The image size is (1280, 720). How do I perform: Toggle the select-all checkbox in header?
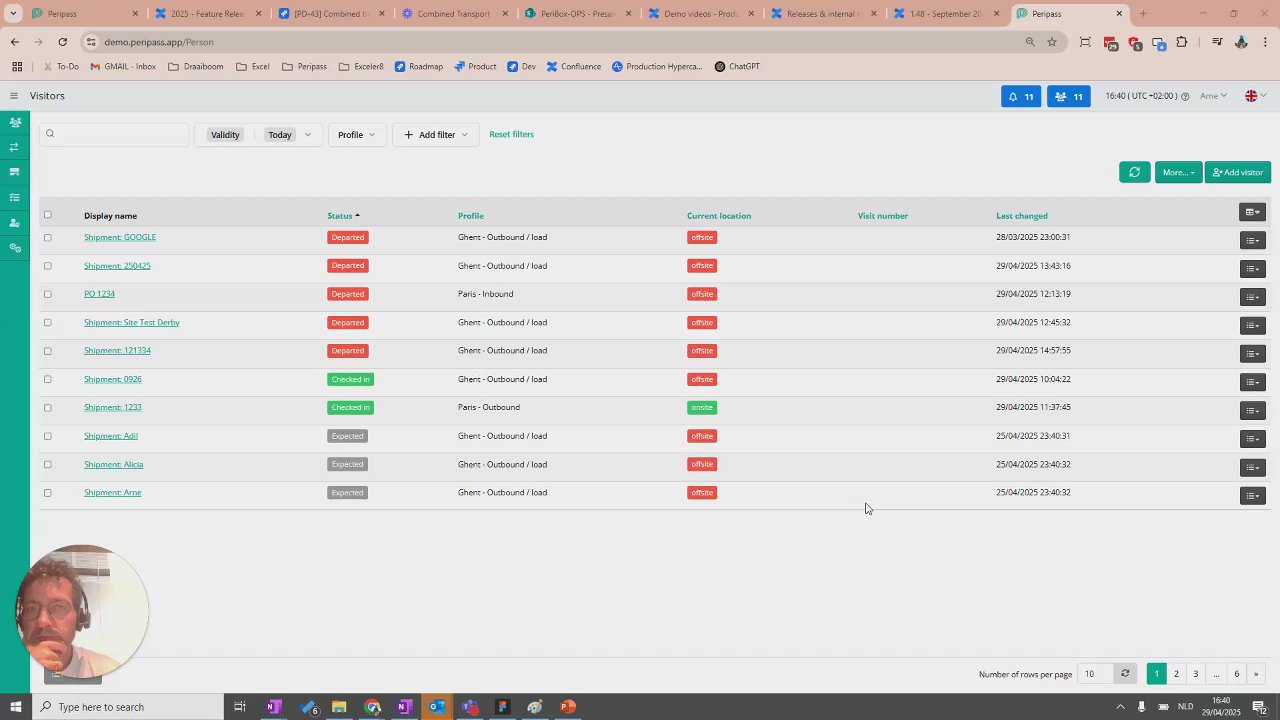coord(47,215)
